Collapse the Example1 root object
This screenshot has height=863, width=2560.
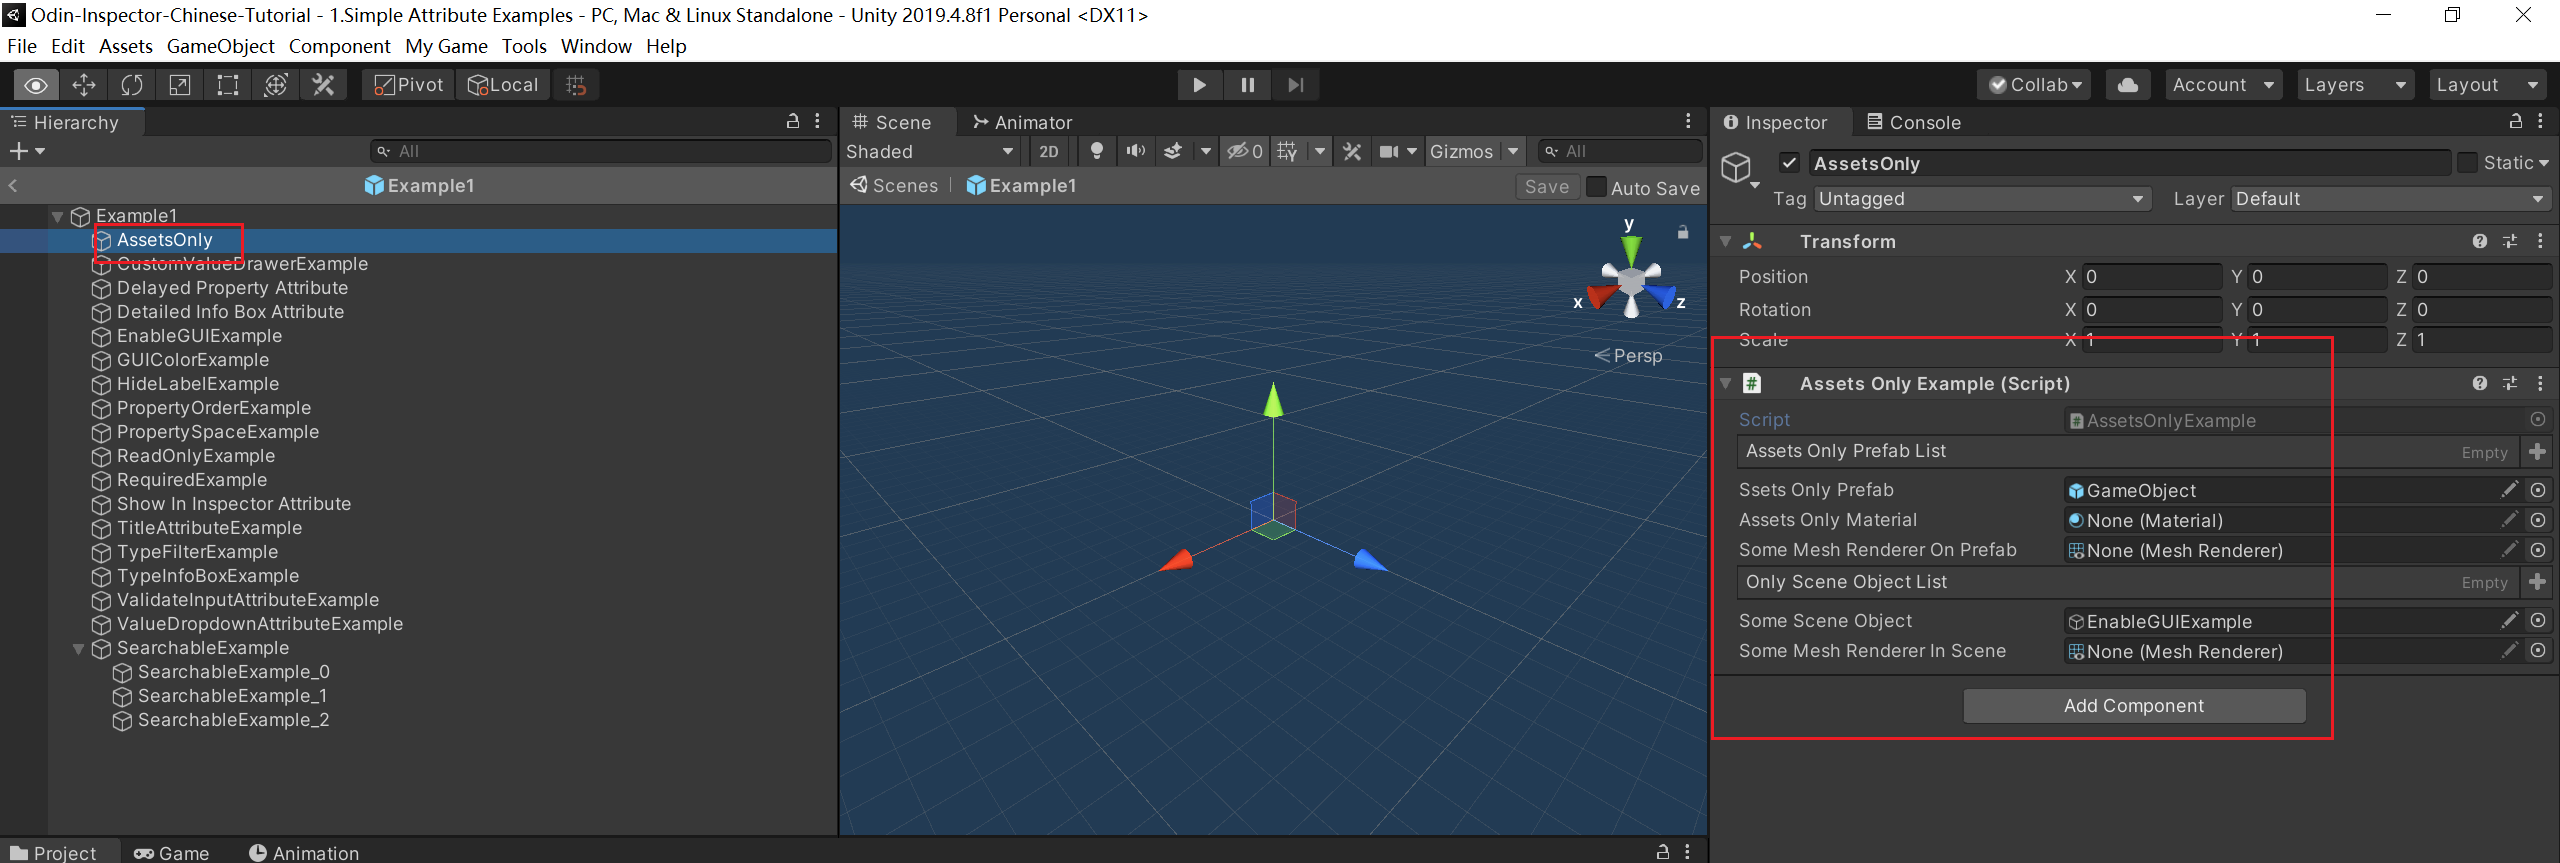(57, 216)
